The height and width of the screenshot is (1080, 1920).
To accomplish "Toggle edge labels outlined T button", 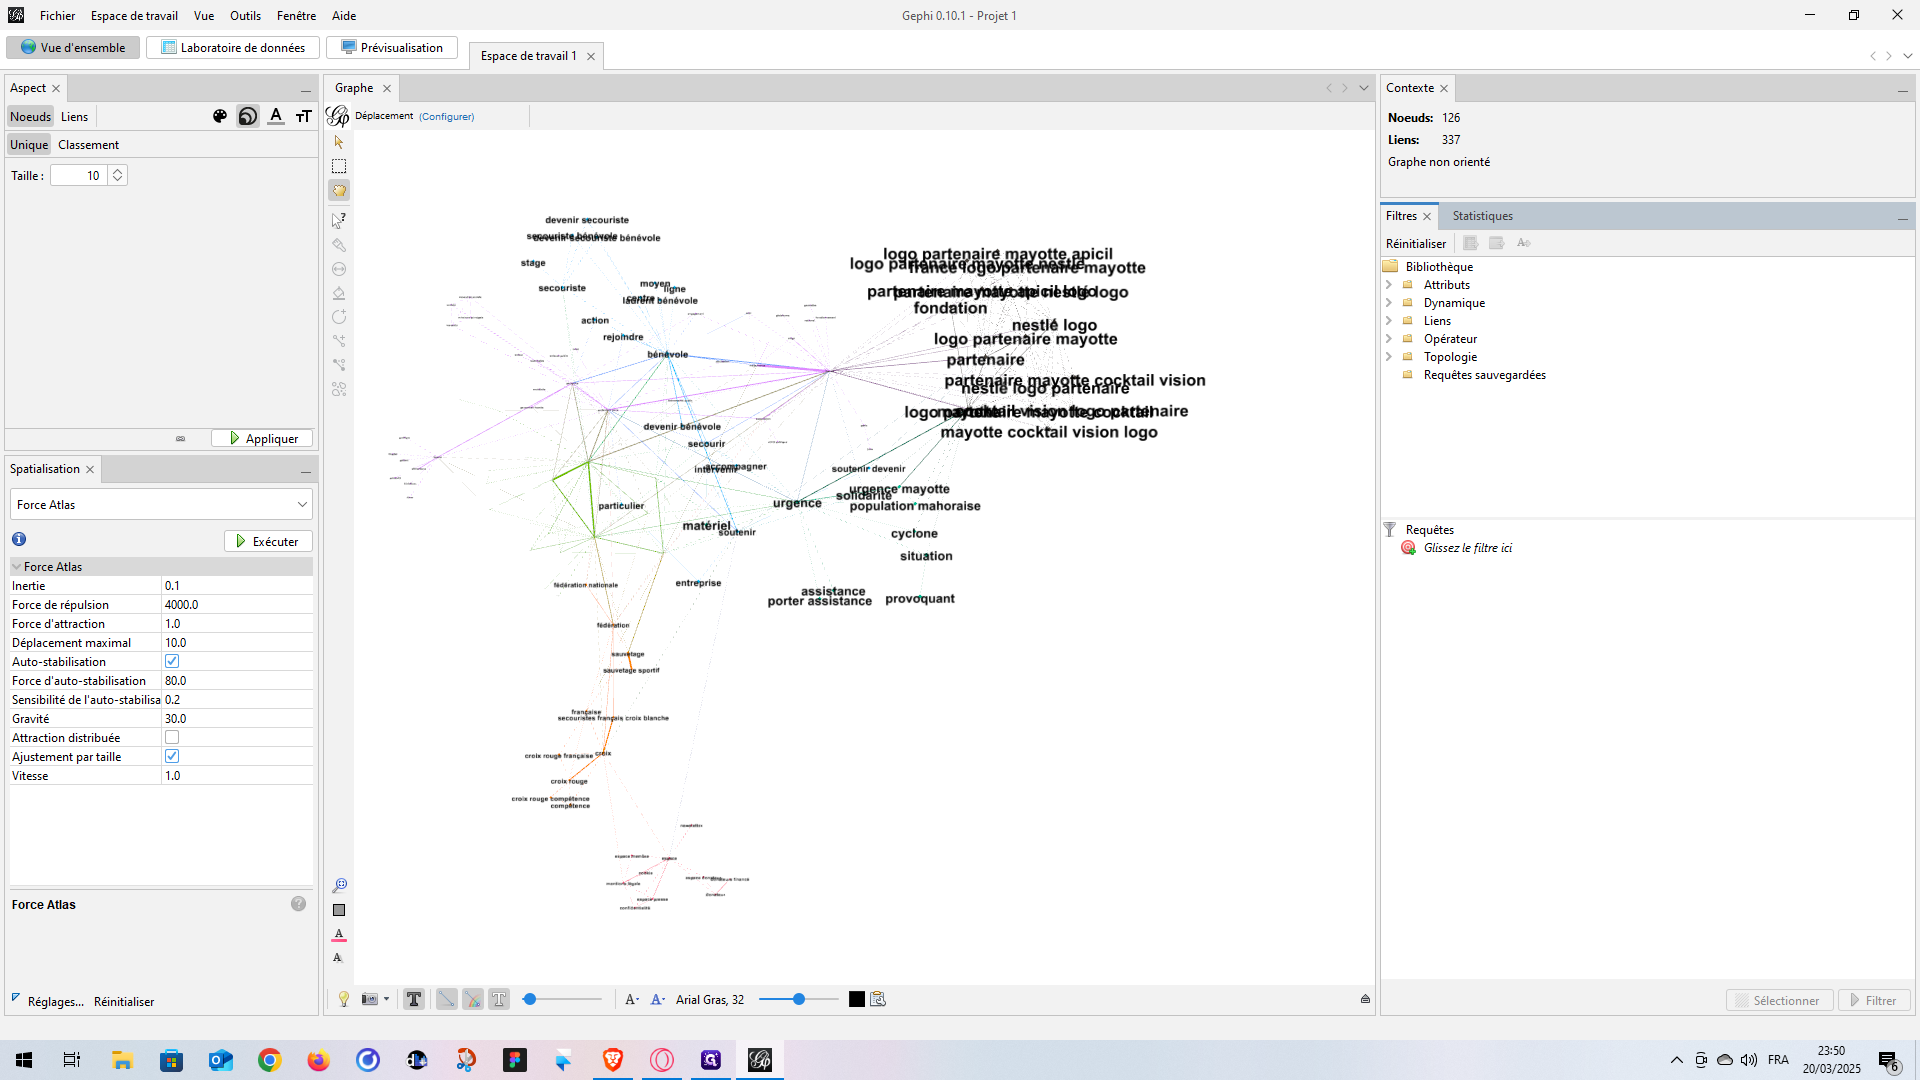I will [499, 999].
